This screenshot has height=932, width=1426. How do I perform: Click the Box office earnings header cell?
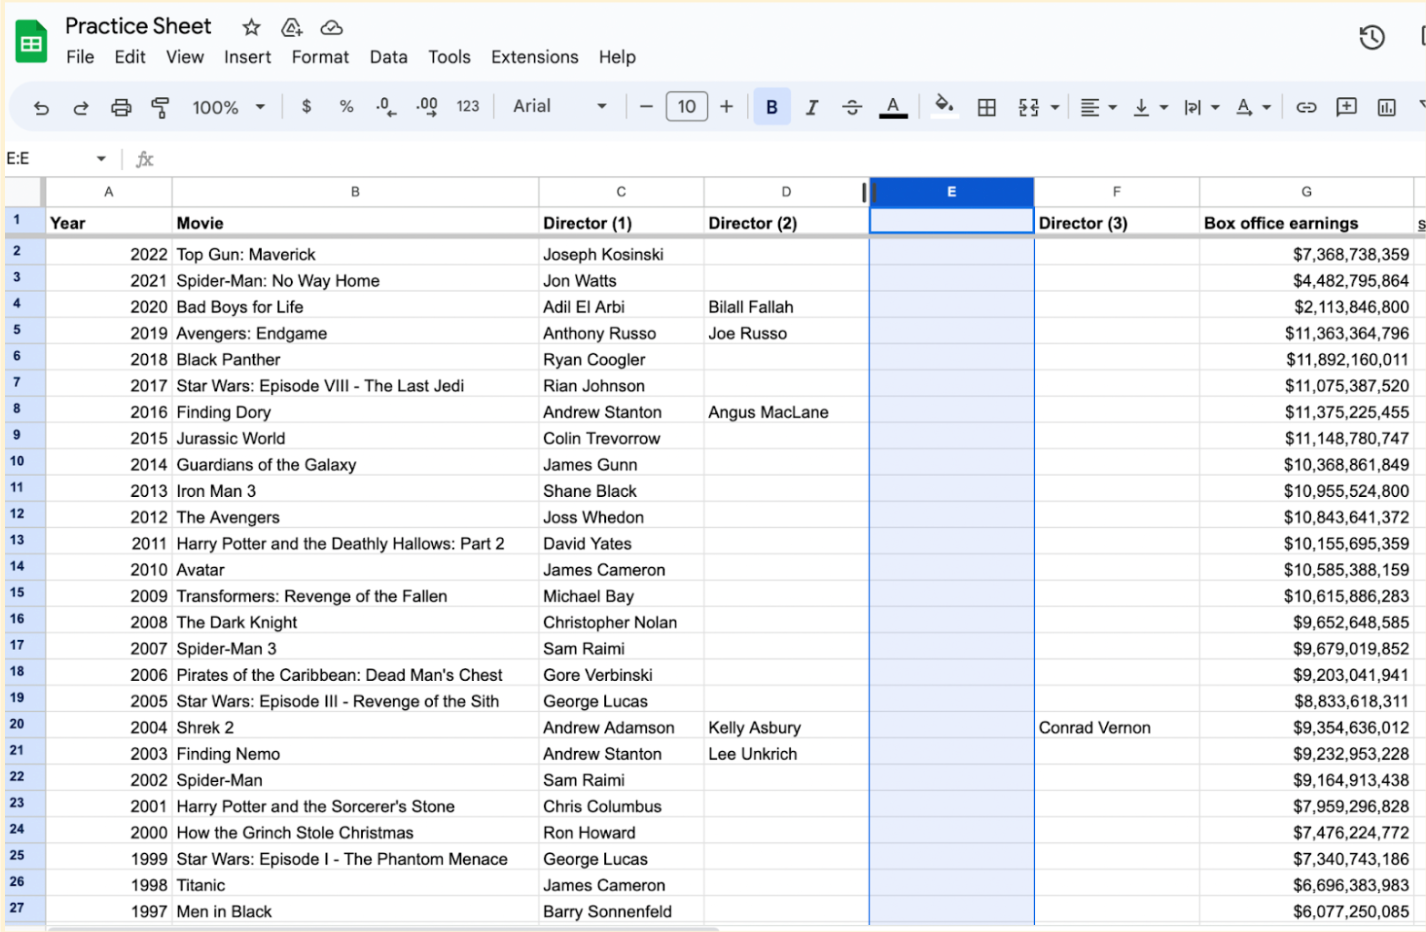1306,223
